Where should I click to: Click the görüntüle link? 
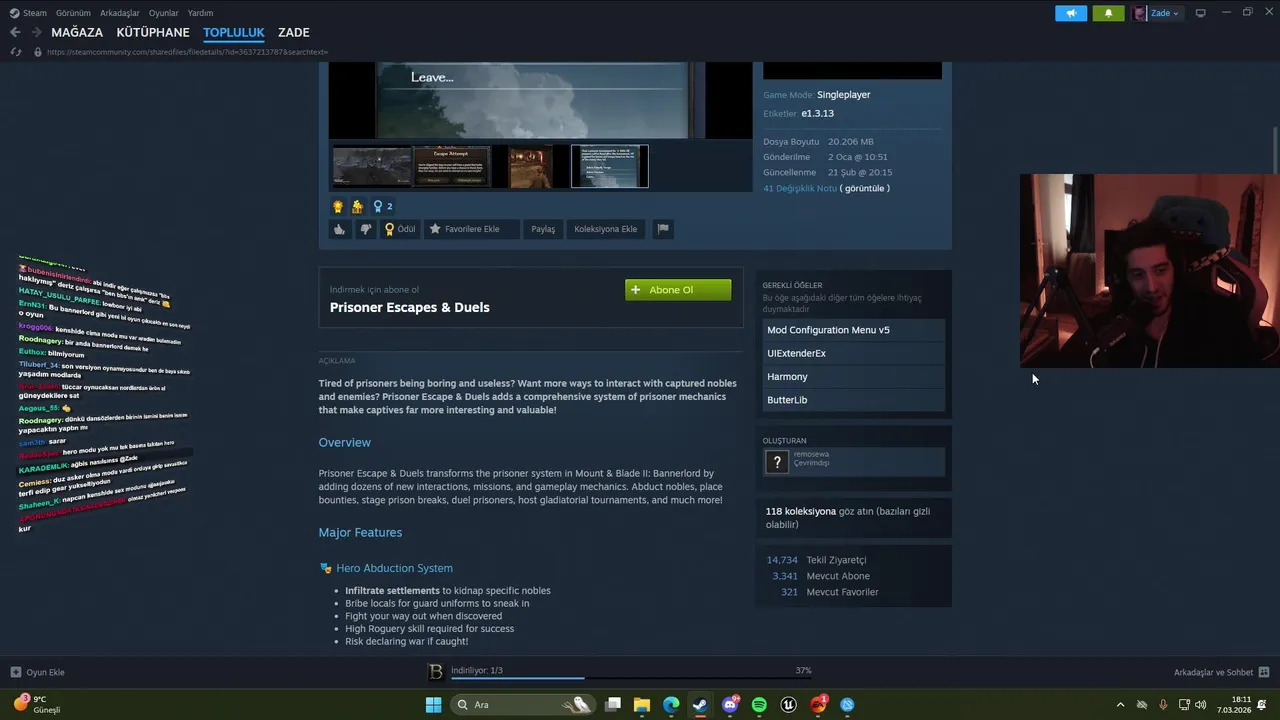[866, 188]
